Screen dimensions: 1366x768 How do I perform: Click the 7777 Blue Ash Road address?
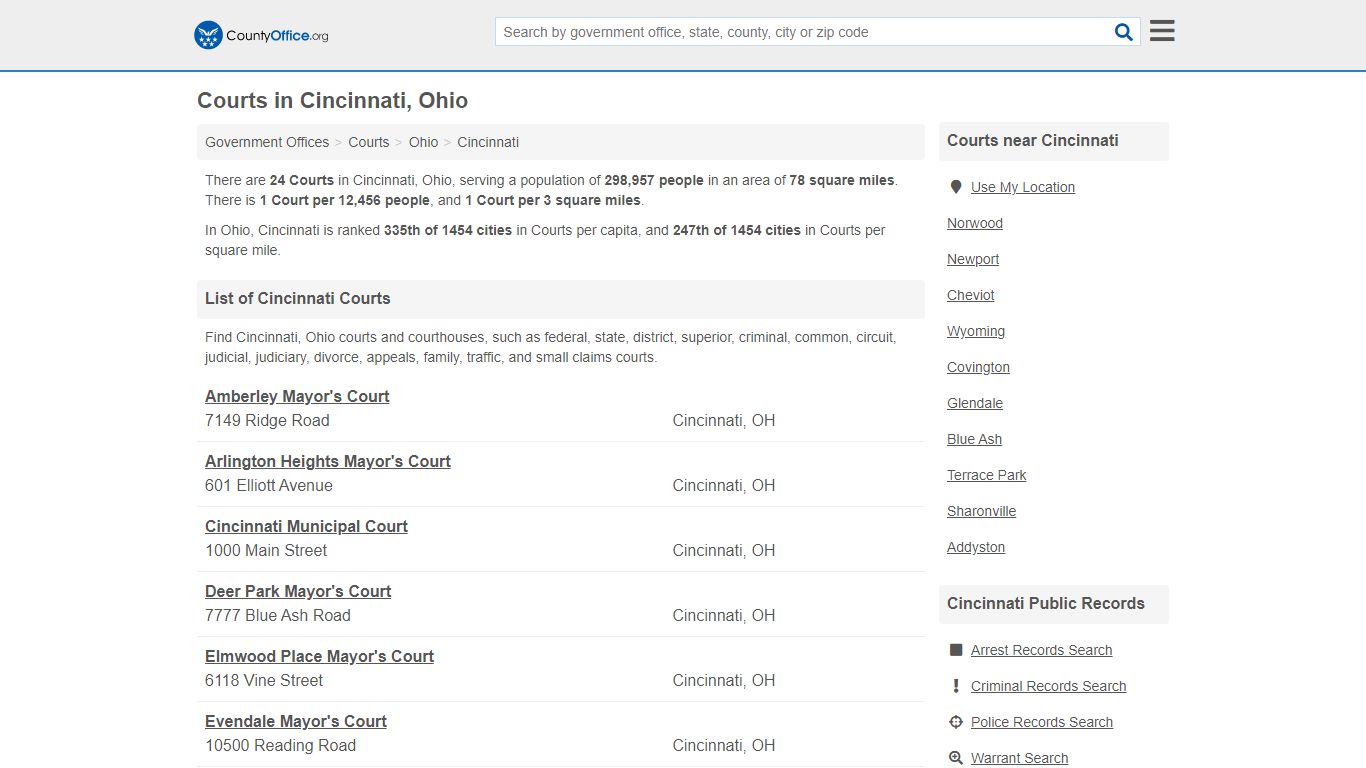[278, 616]
